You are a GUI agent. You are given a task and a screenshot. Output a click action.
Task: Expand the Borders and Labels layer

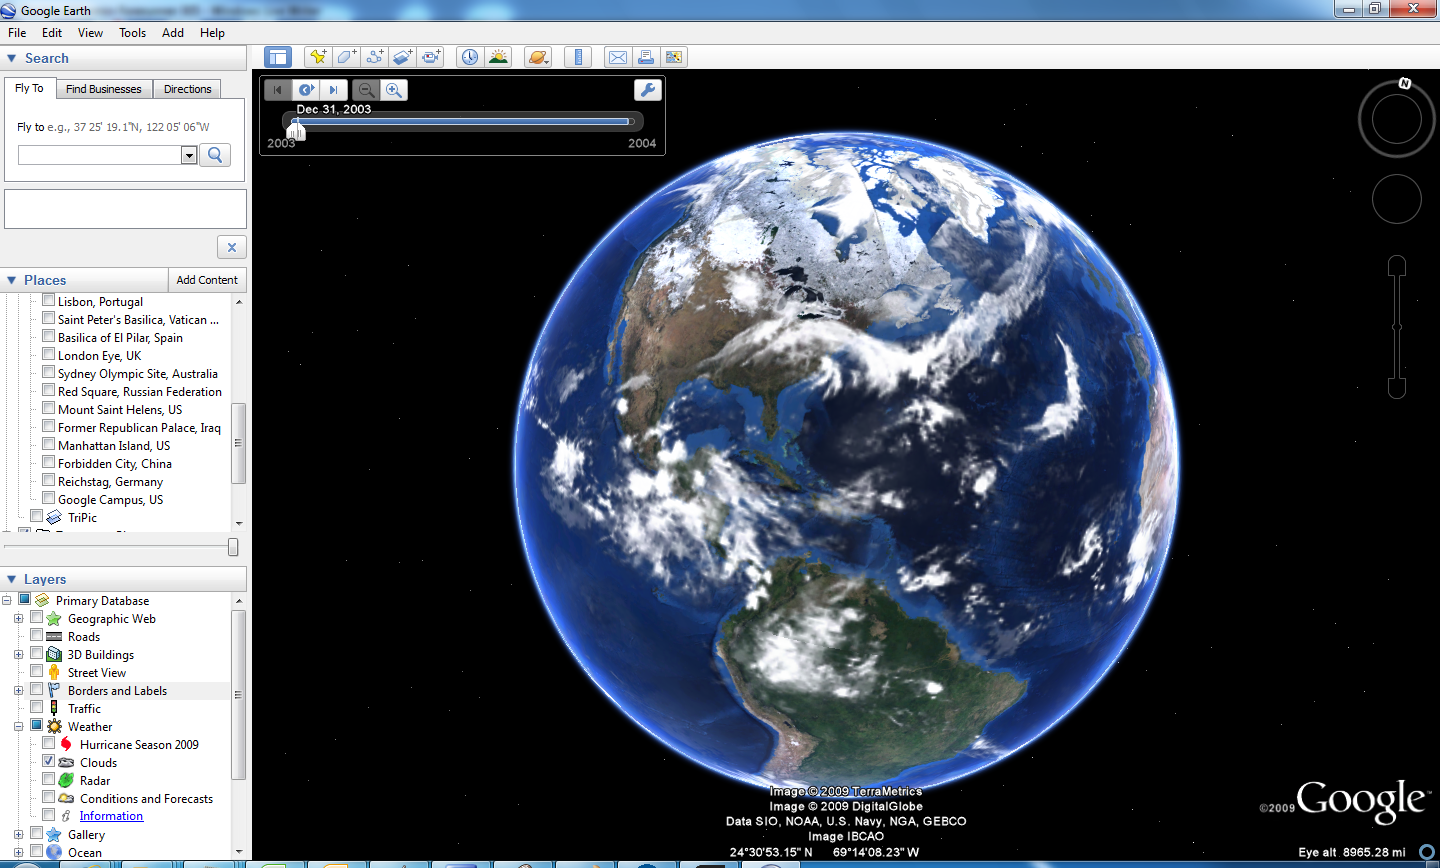pyautogui.click(x=18, y=691)
